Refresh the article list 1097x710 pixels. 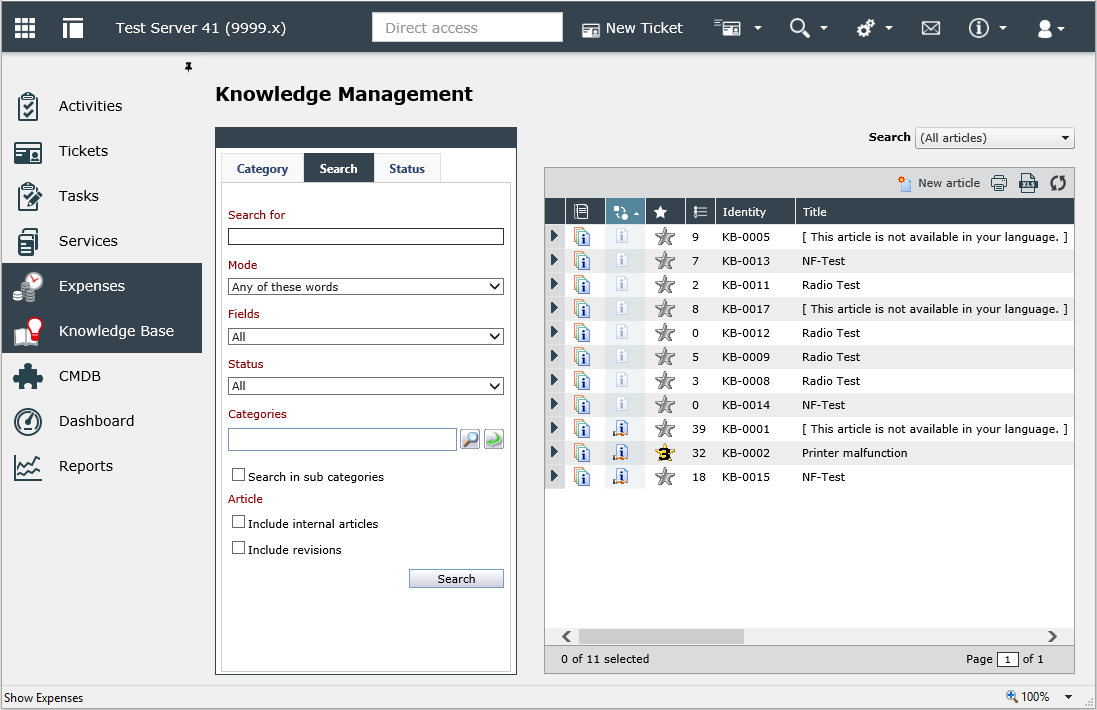[x=1058, y=183]
